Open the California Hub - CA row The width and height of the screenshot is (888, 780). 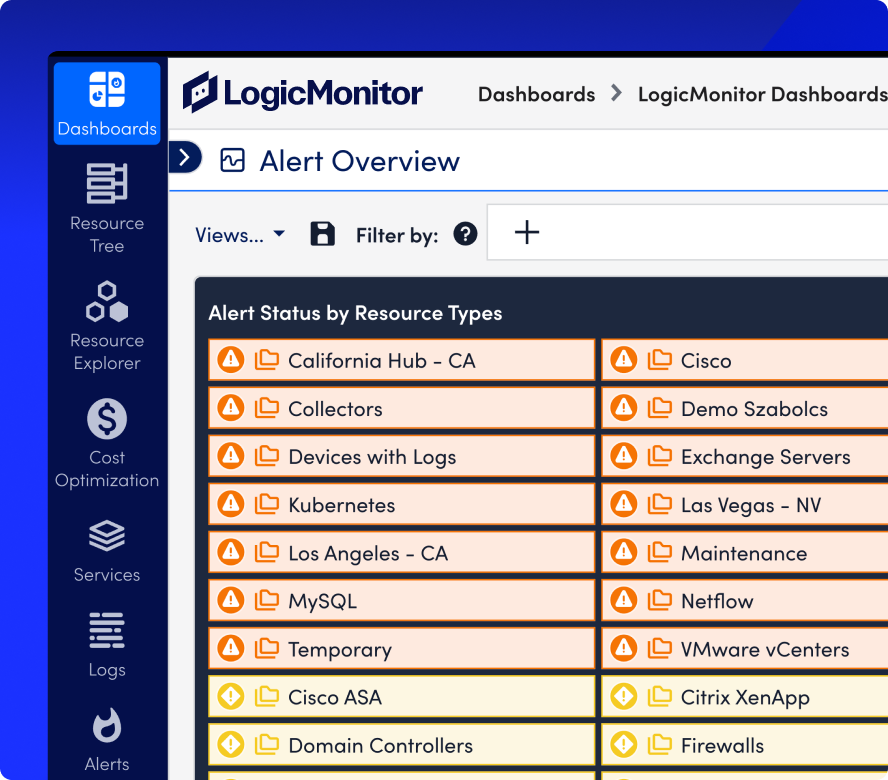[381, 361]
